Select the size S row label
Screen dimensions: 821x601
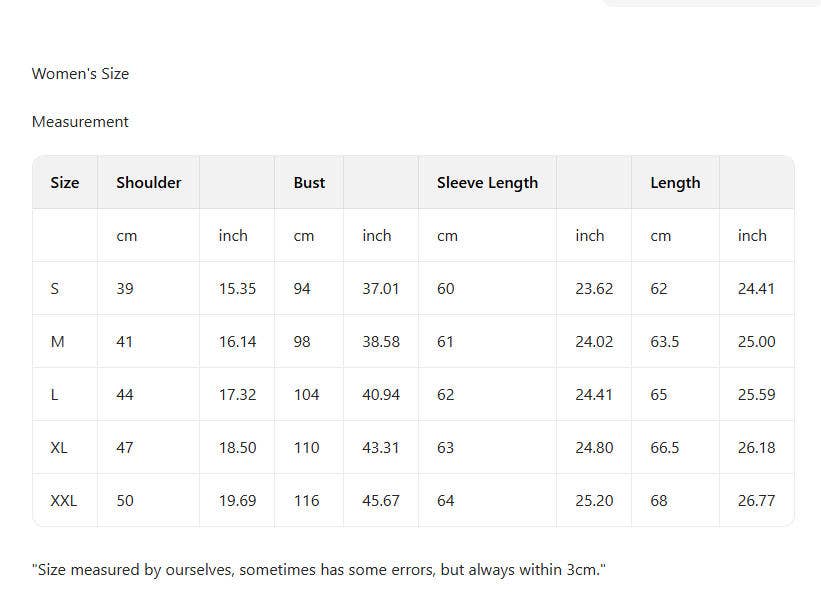(55, 289)
